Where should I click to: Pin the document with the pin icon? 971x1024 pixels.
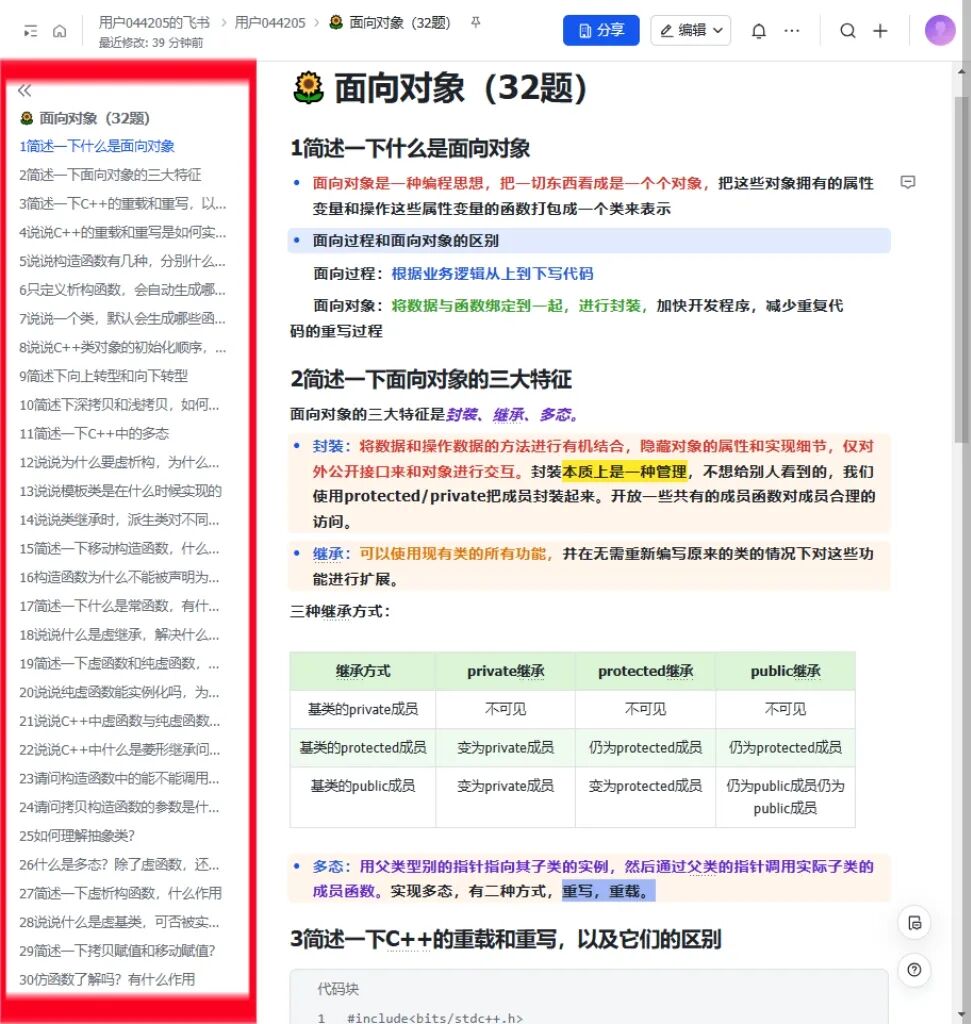(475, 23)
